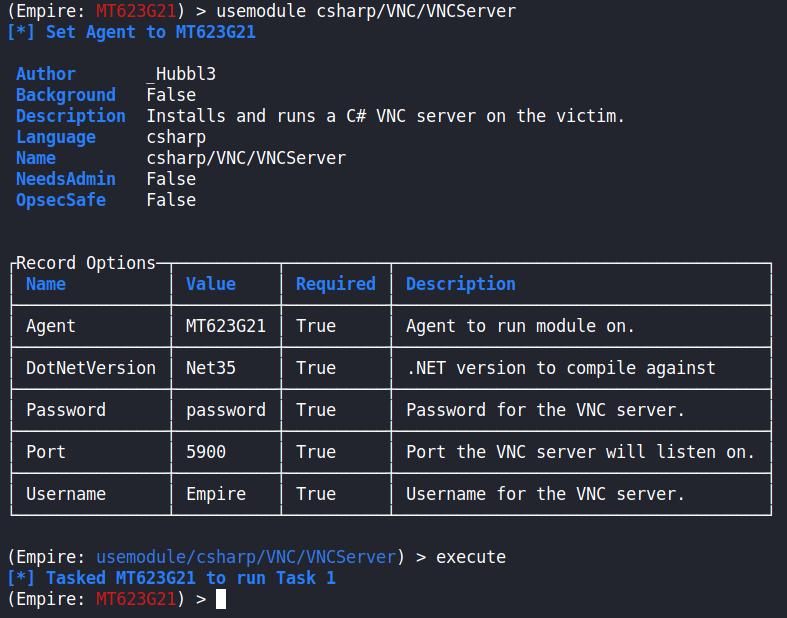Click the 'password' value cell
Image resolution: width=787 pixels, height=618 pixels.
tap(226, 410)
